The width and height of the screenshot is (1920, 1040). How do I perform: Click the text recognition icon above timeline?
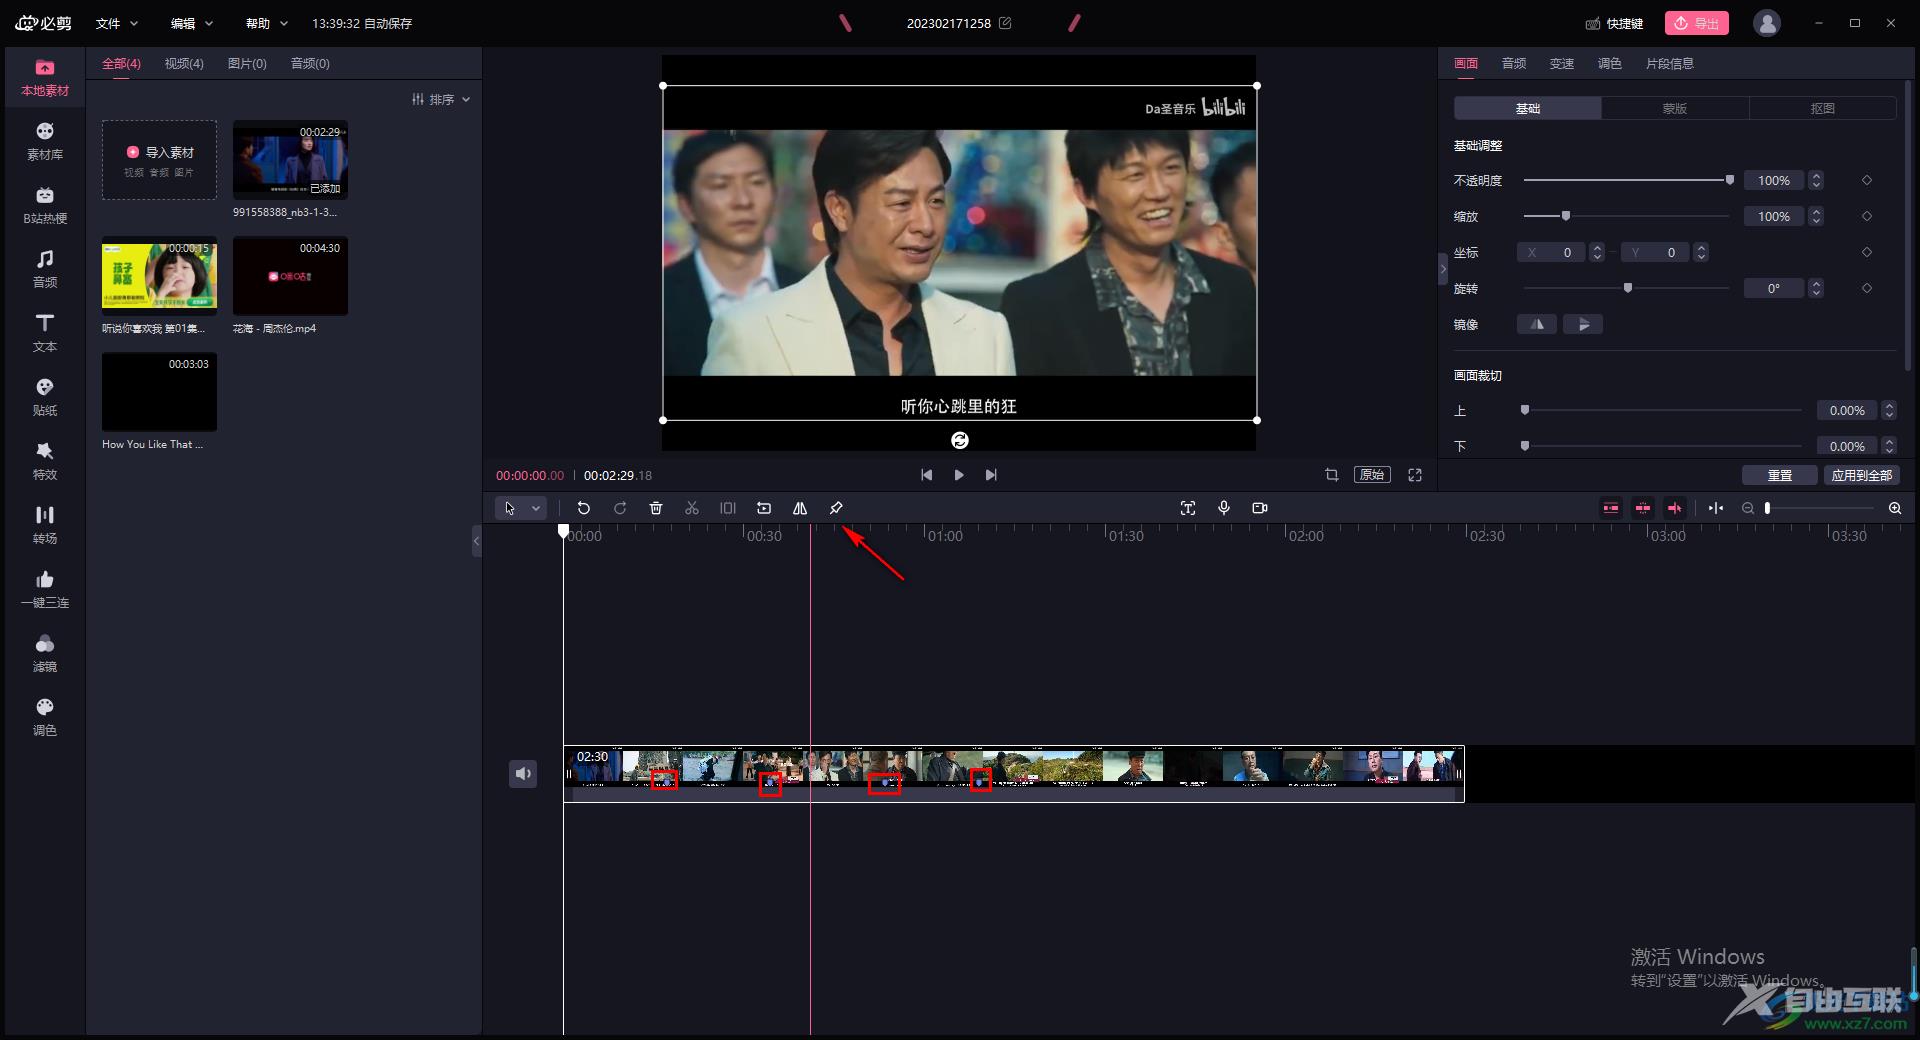[x=1188, y=508]
